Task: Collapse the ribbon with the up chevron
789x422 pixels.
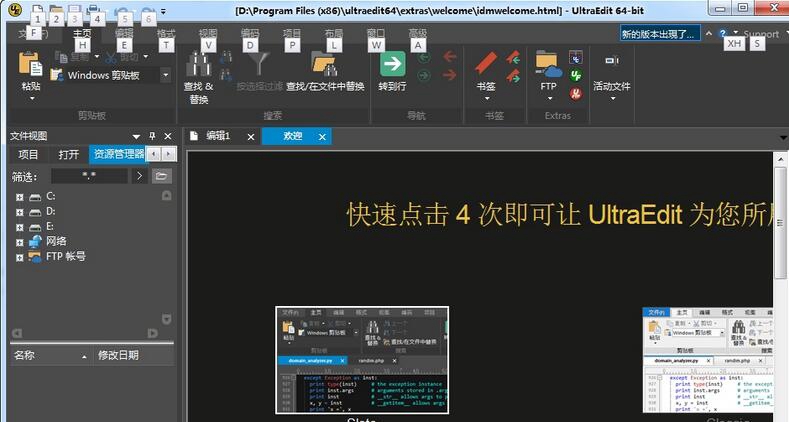Action: (x=708, y=34)
